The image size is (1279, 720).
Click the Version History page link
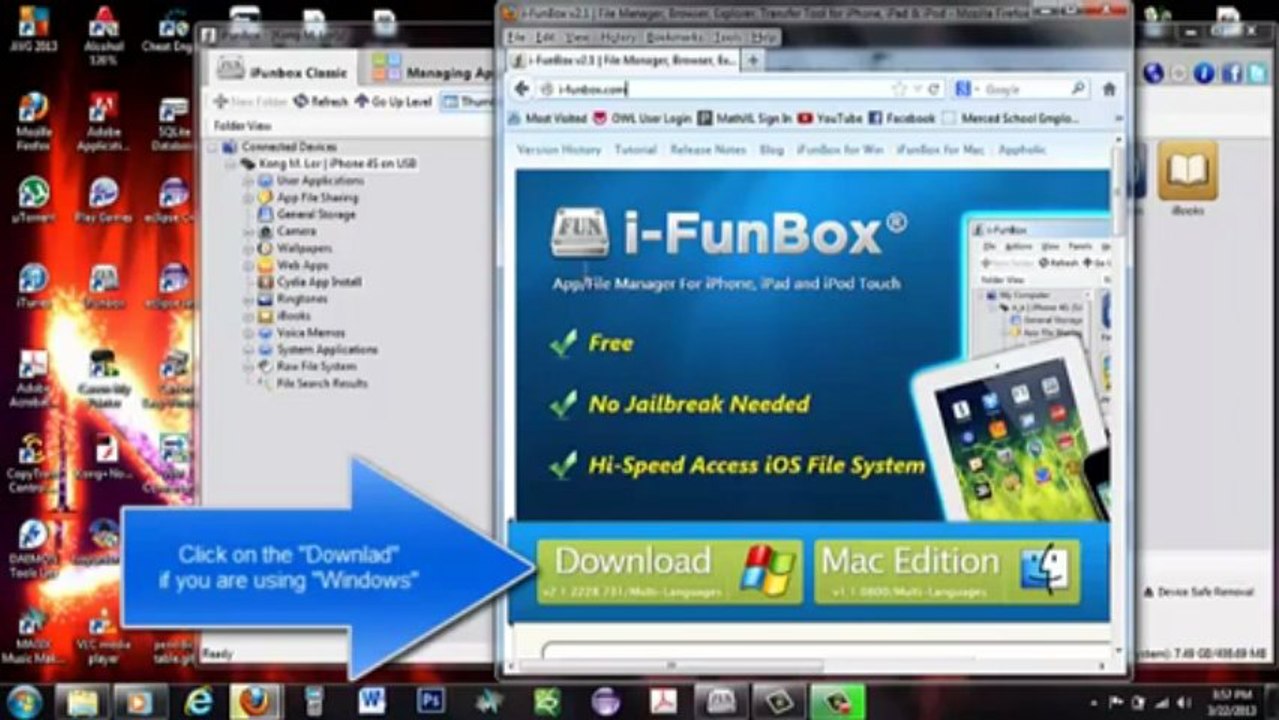click(x=559, y=149)
